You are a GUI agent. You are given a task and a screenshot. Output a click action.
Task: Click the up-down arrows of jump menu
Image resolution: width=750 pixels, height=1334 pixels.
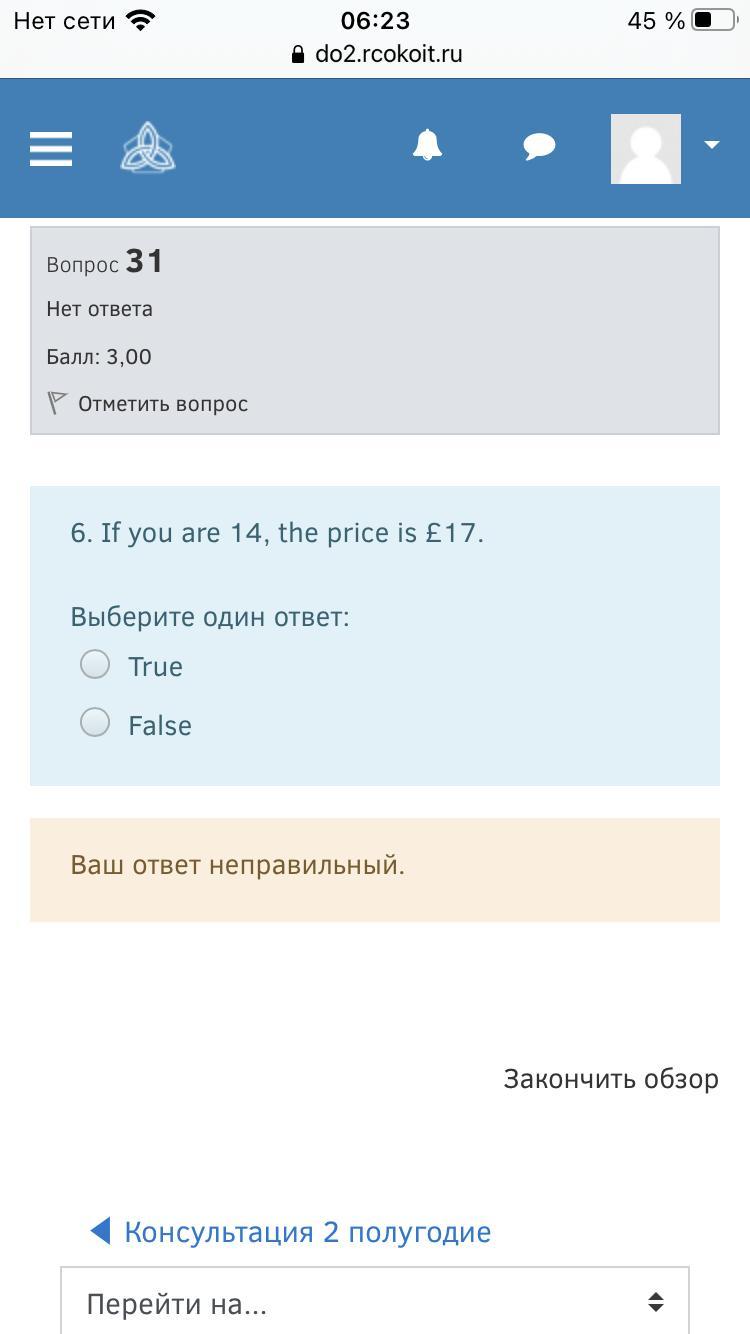656,1302
